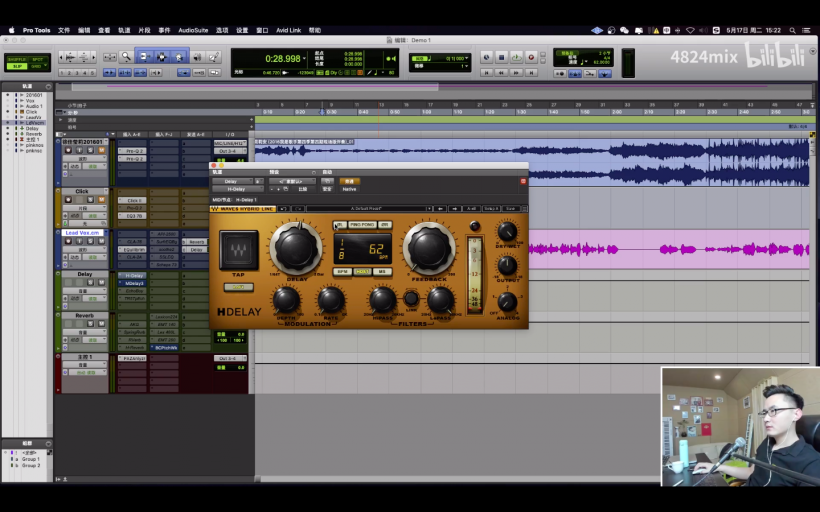Click zoom preset 1 button
Viewport: 820px width, 512px height.
[62, 73]
